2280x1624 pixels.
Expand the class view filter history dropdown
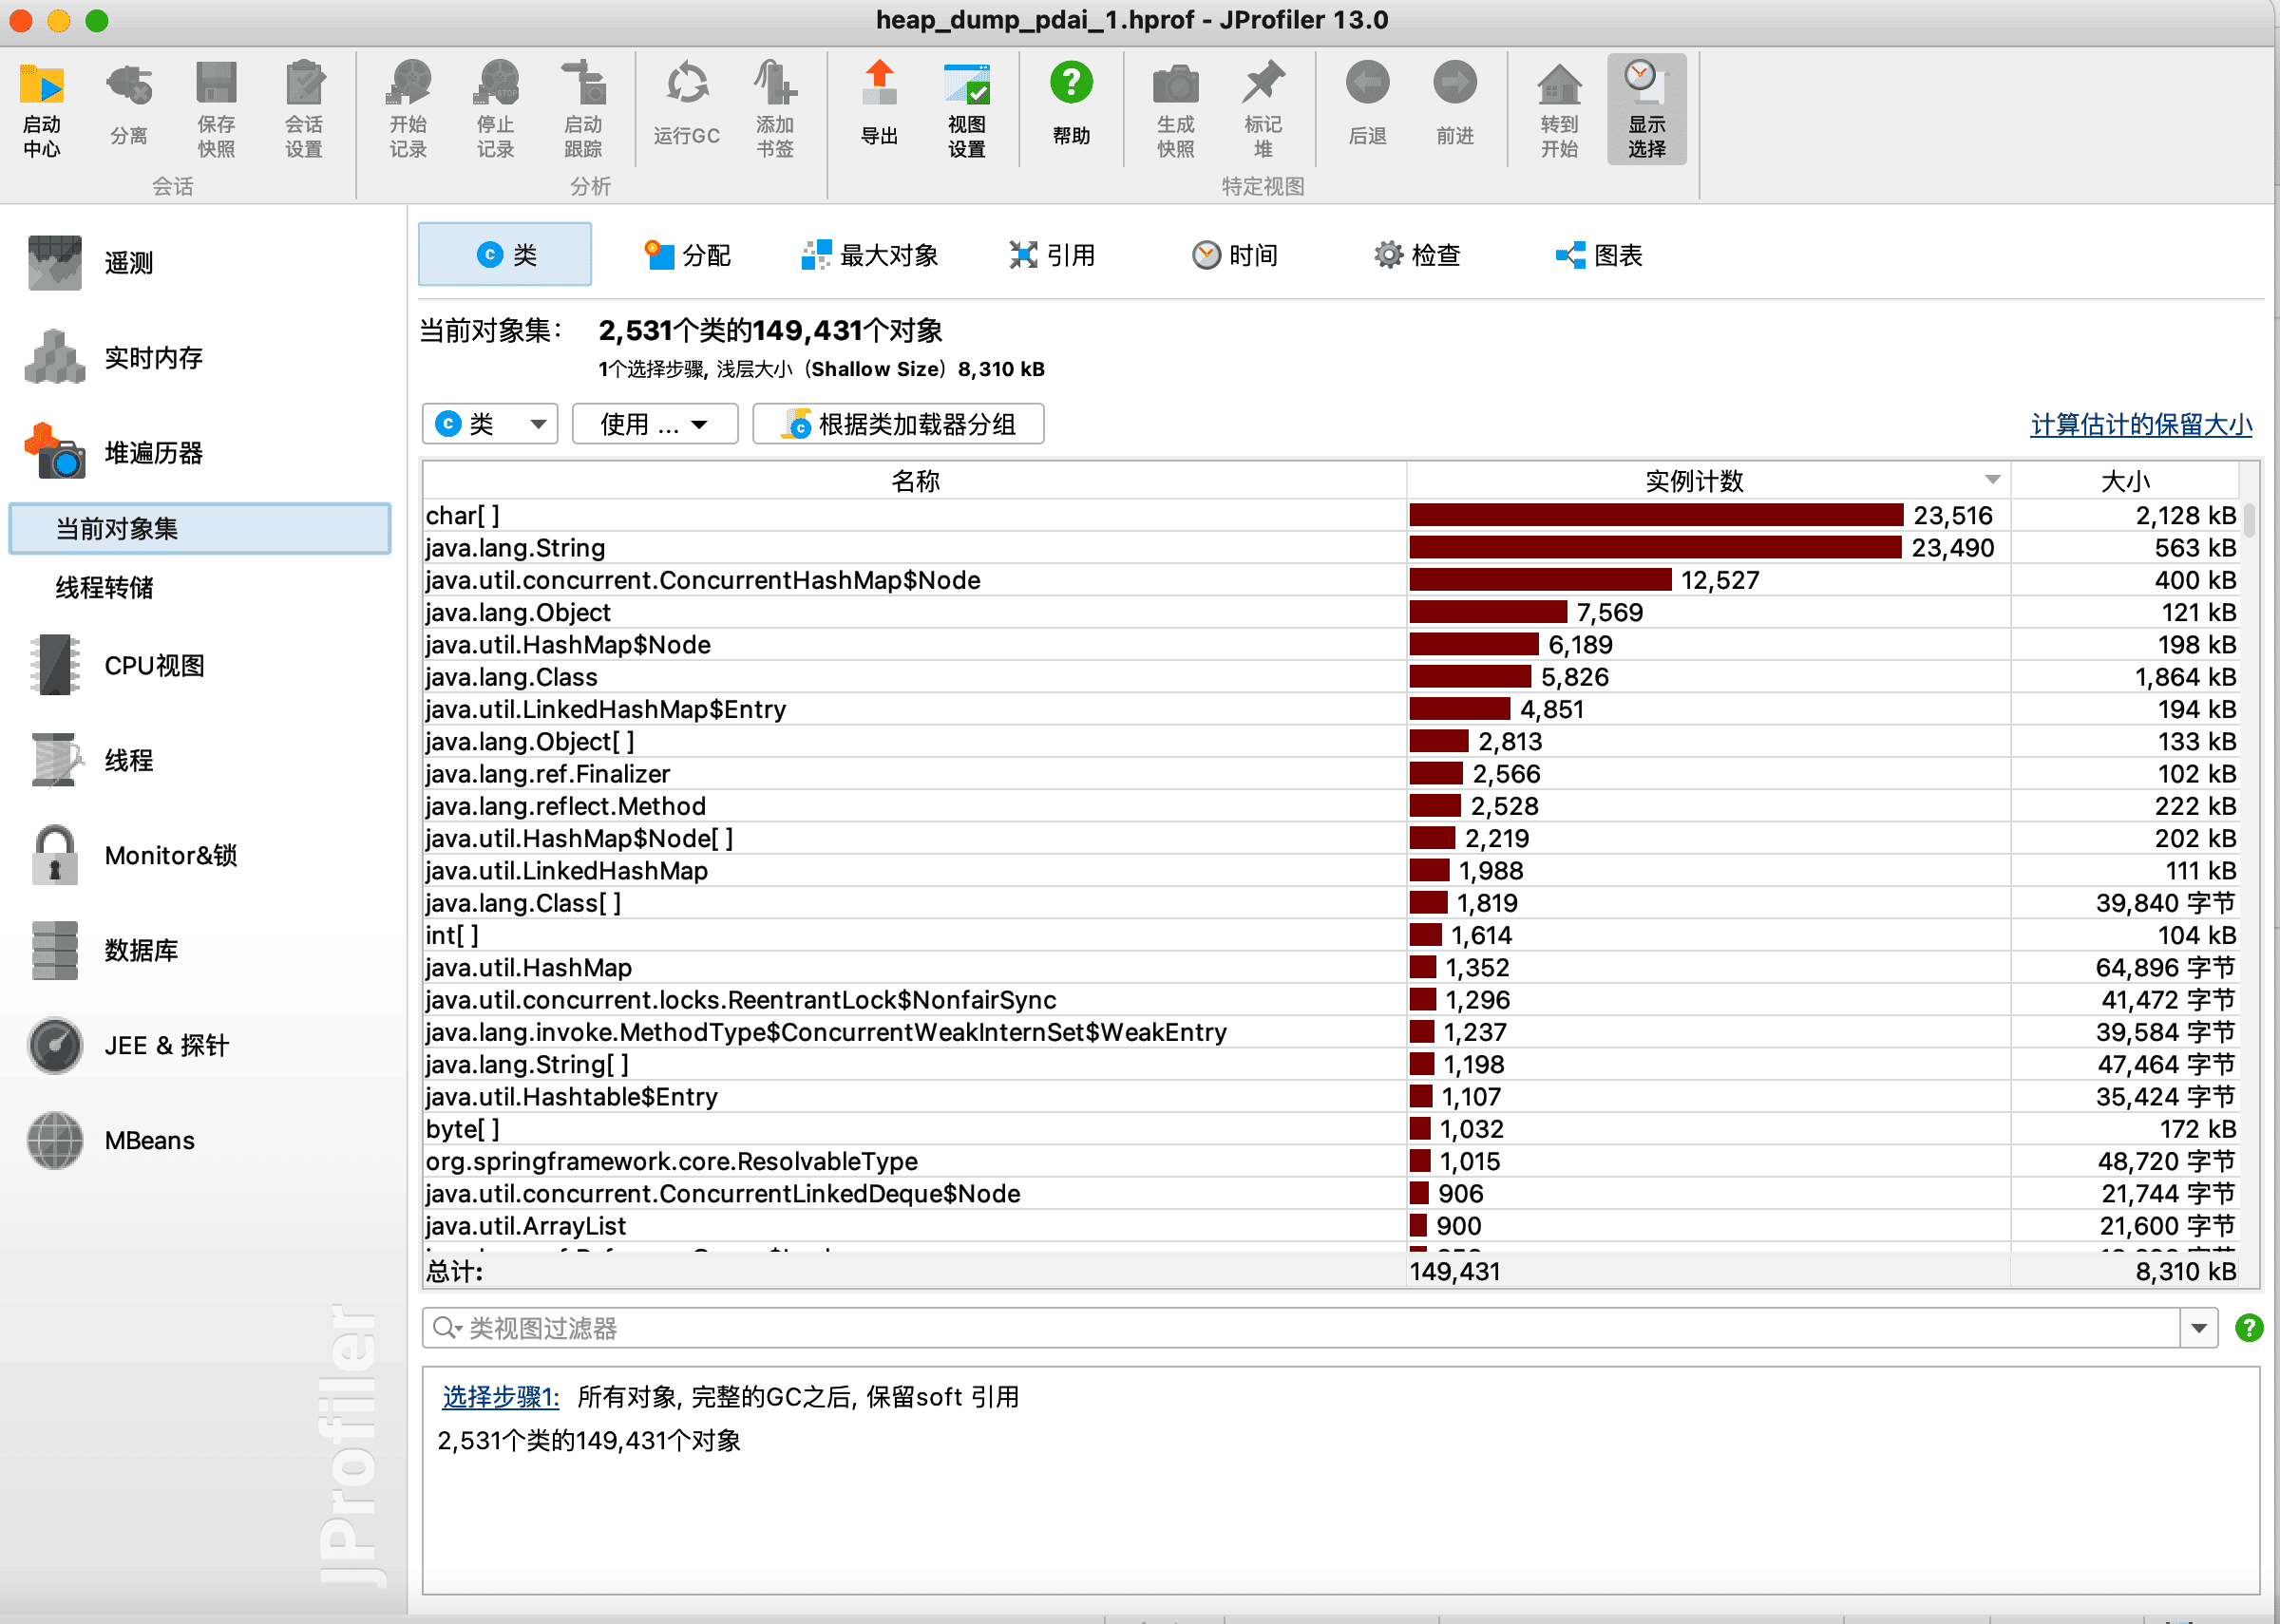[x=2198, y=1329]
